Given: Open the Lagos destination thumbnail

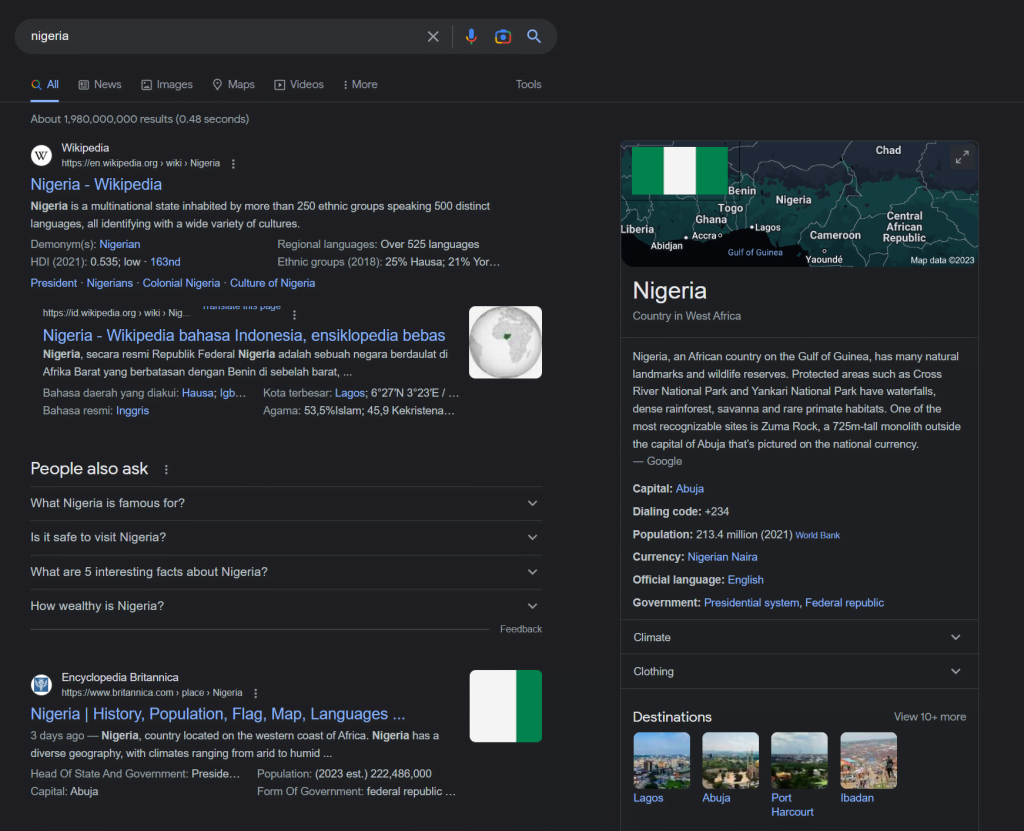Looking at the screenshot, I should pos(661,760).
